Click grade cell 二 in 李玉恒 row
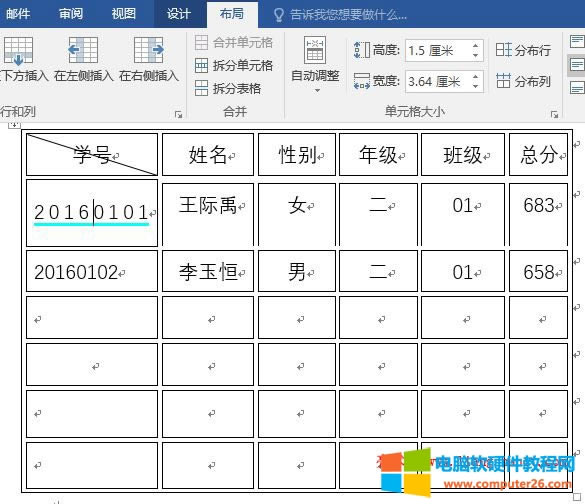Screen dimensions: 585x504 point(378,271)
